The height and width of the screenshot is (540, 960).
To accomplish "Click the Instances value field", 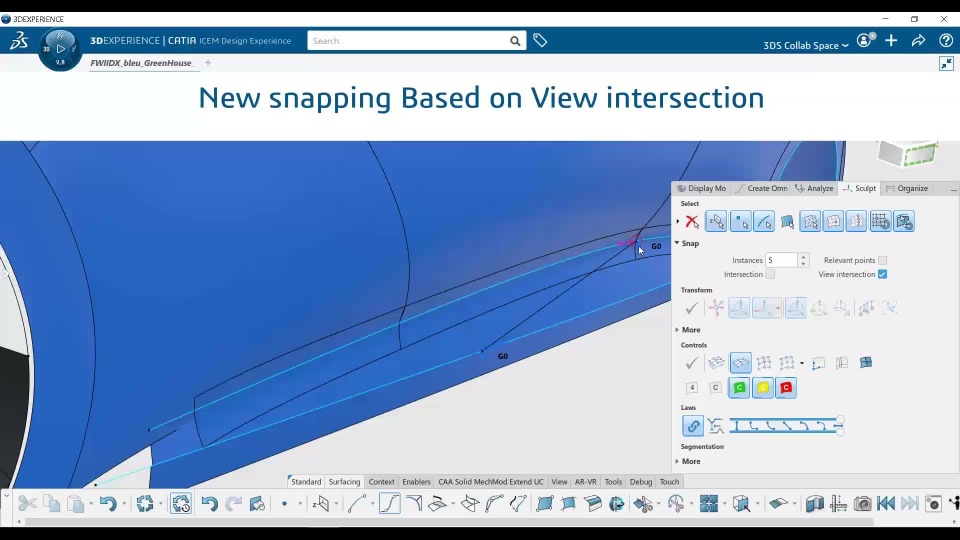I will 781,260.
